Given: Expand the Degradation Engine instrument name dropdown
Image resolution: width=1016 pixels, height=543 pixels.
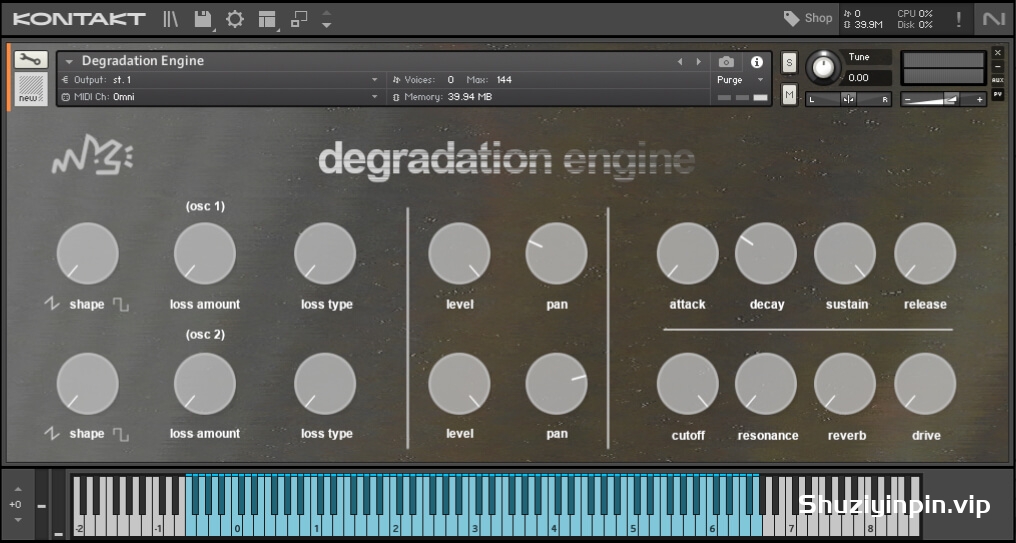Looking at the screenshot, I should click(69, 62).
